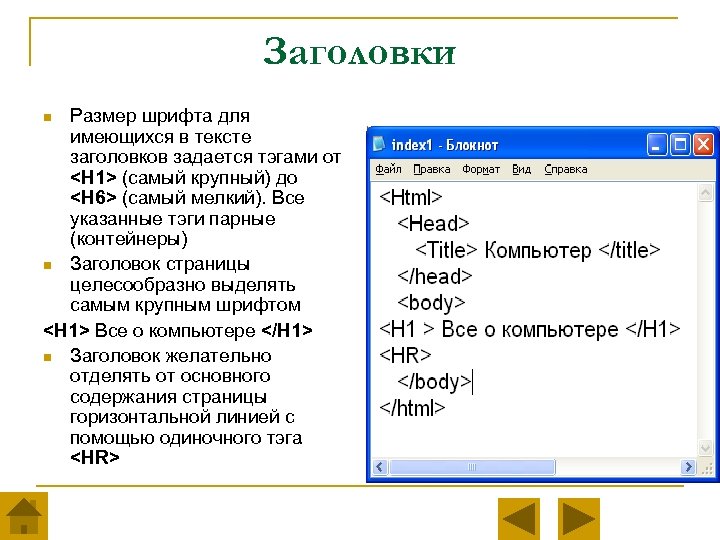Image resolution: width=720 pixels, height=540 pixels.
Task: Click the vertical scrollbar up arrow
Action: pyautogui.click(x=705, y=193)
